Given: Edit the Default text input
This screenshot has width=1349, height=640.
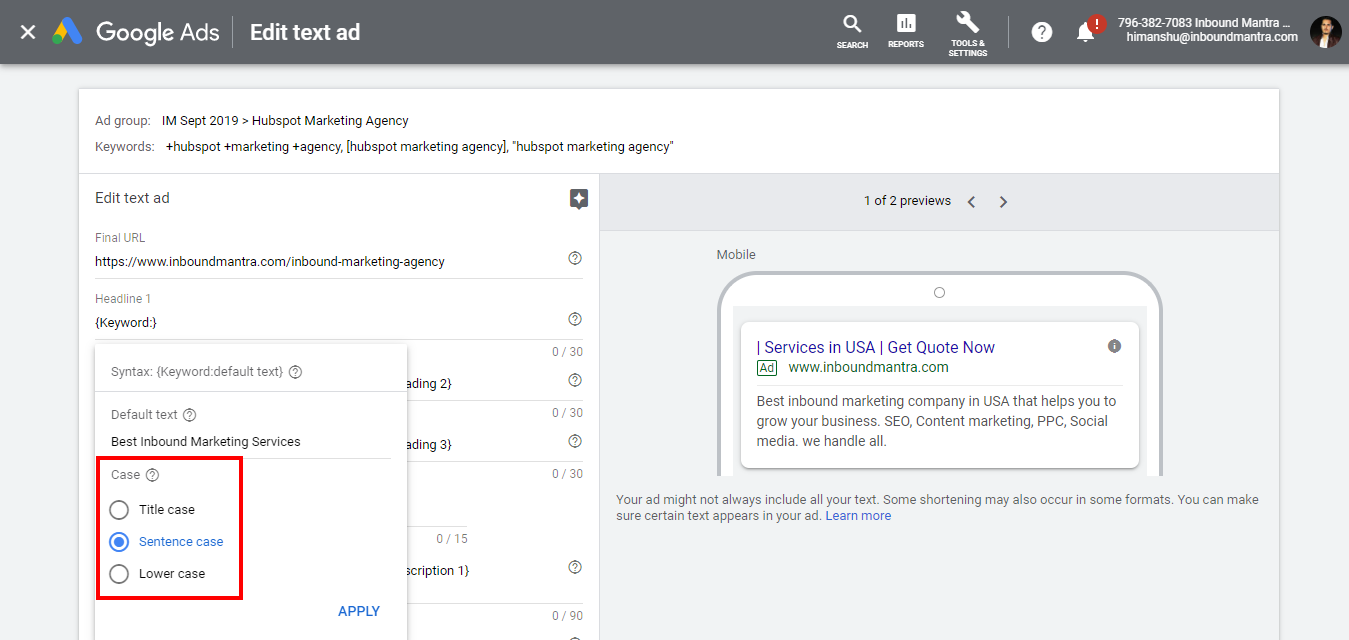Looking at the screenshot, I should pyautogui.click(x=251, y=441).
